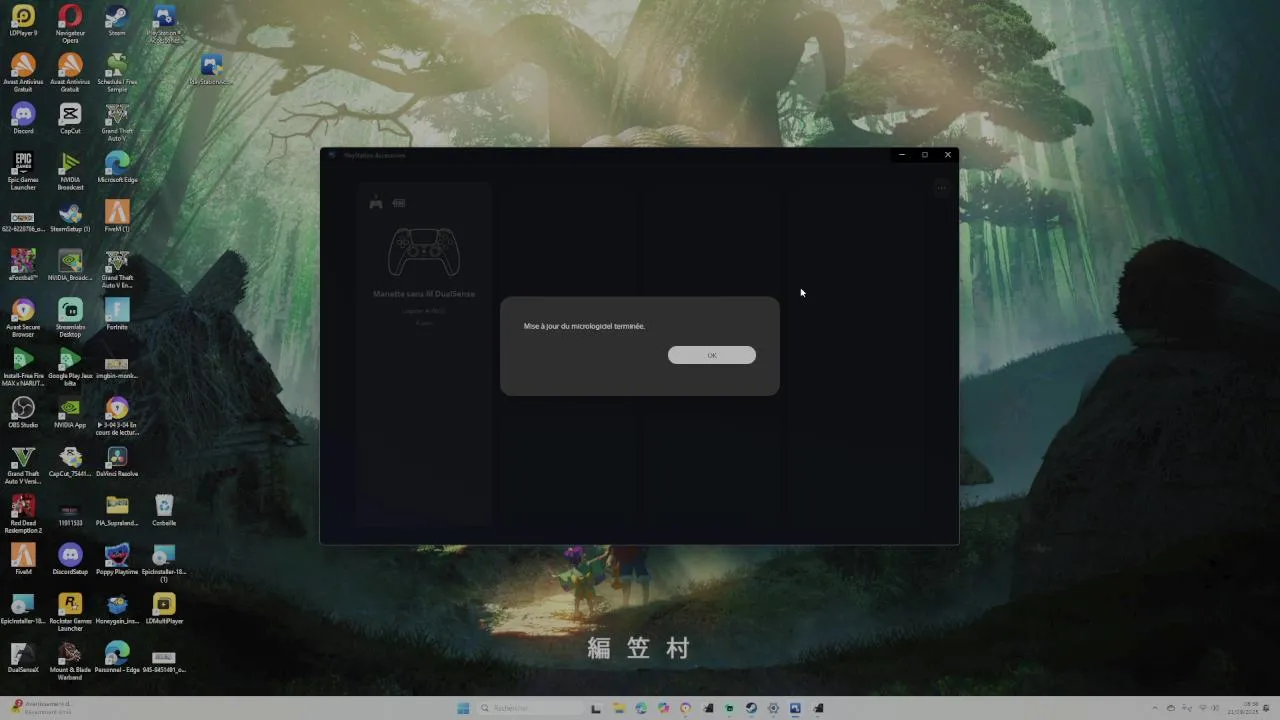
Task: Select Red Dead Redemption 2 icon
Action: (23, 514)
